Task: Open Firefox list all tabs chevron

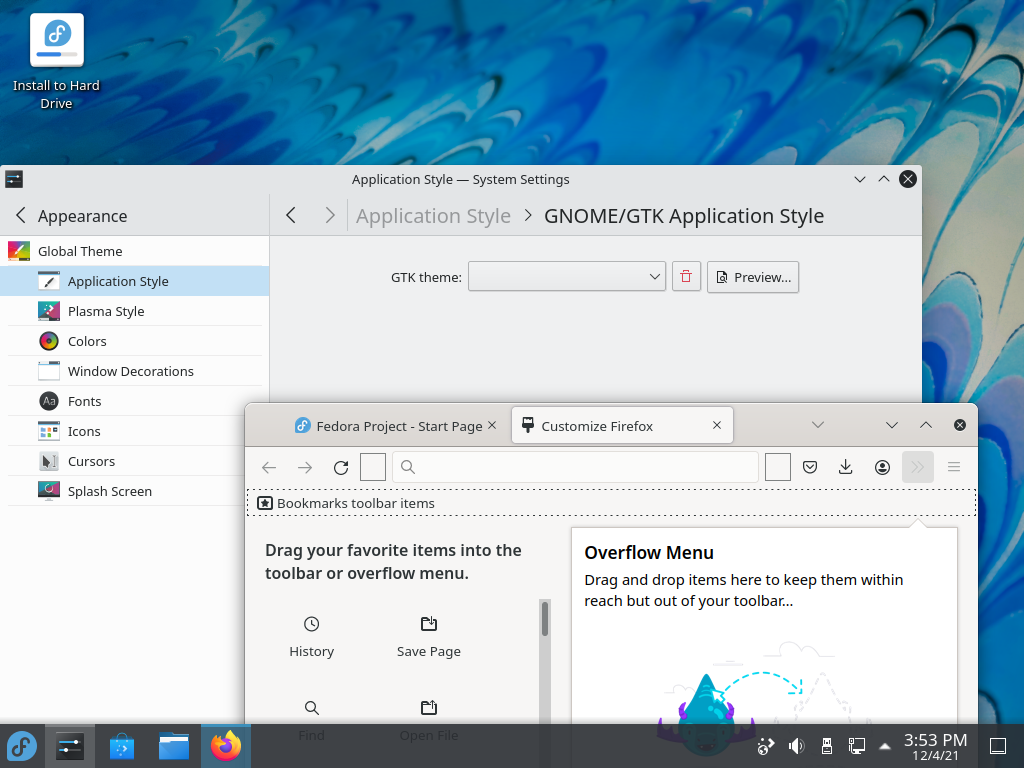Action: [818, 425]
